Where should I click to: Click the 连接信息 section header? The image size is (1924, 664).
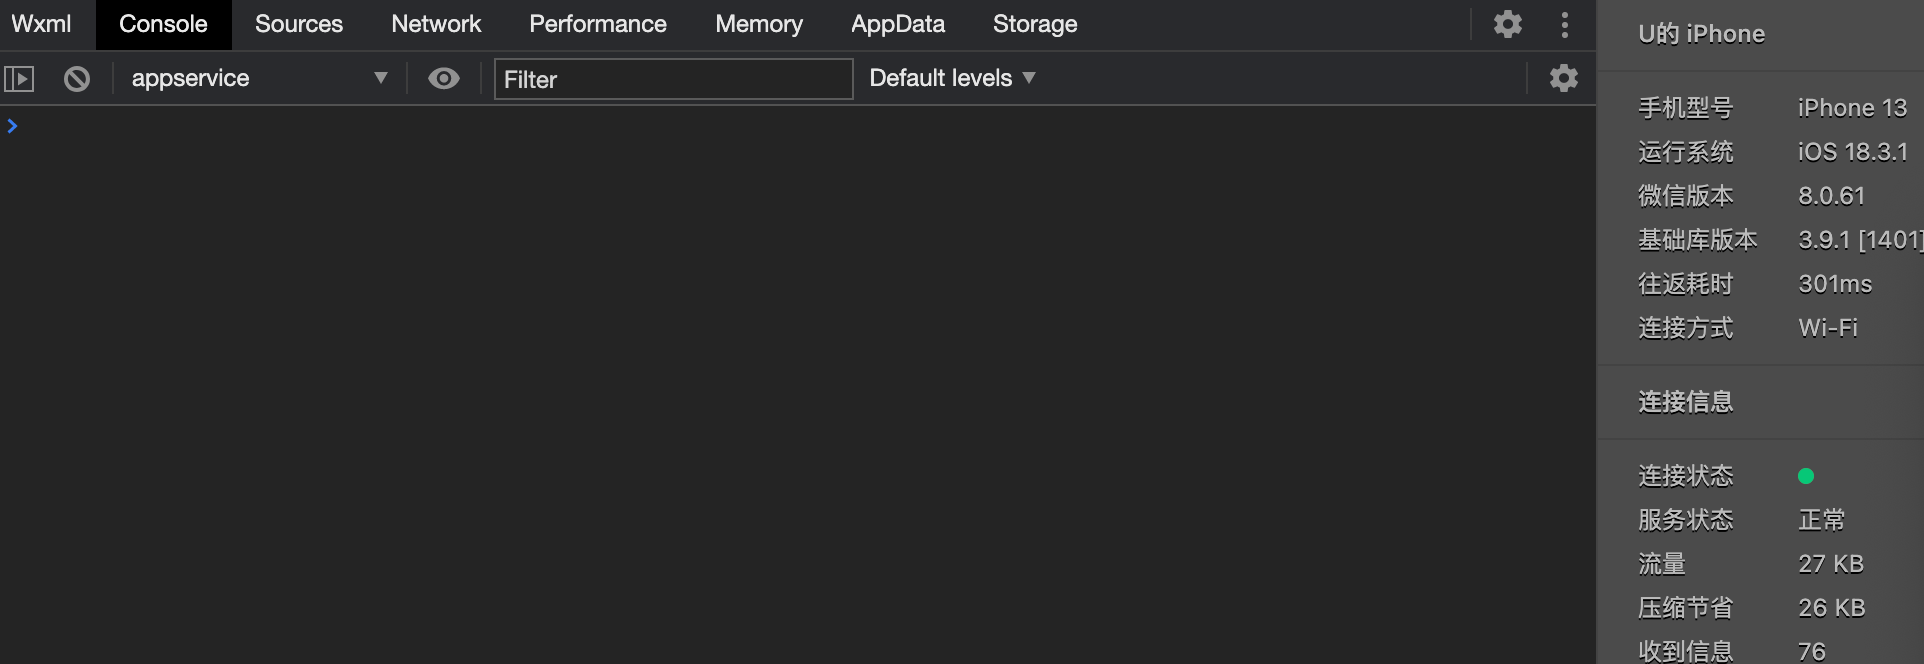(1685, 402)
